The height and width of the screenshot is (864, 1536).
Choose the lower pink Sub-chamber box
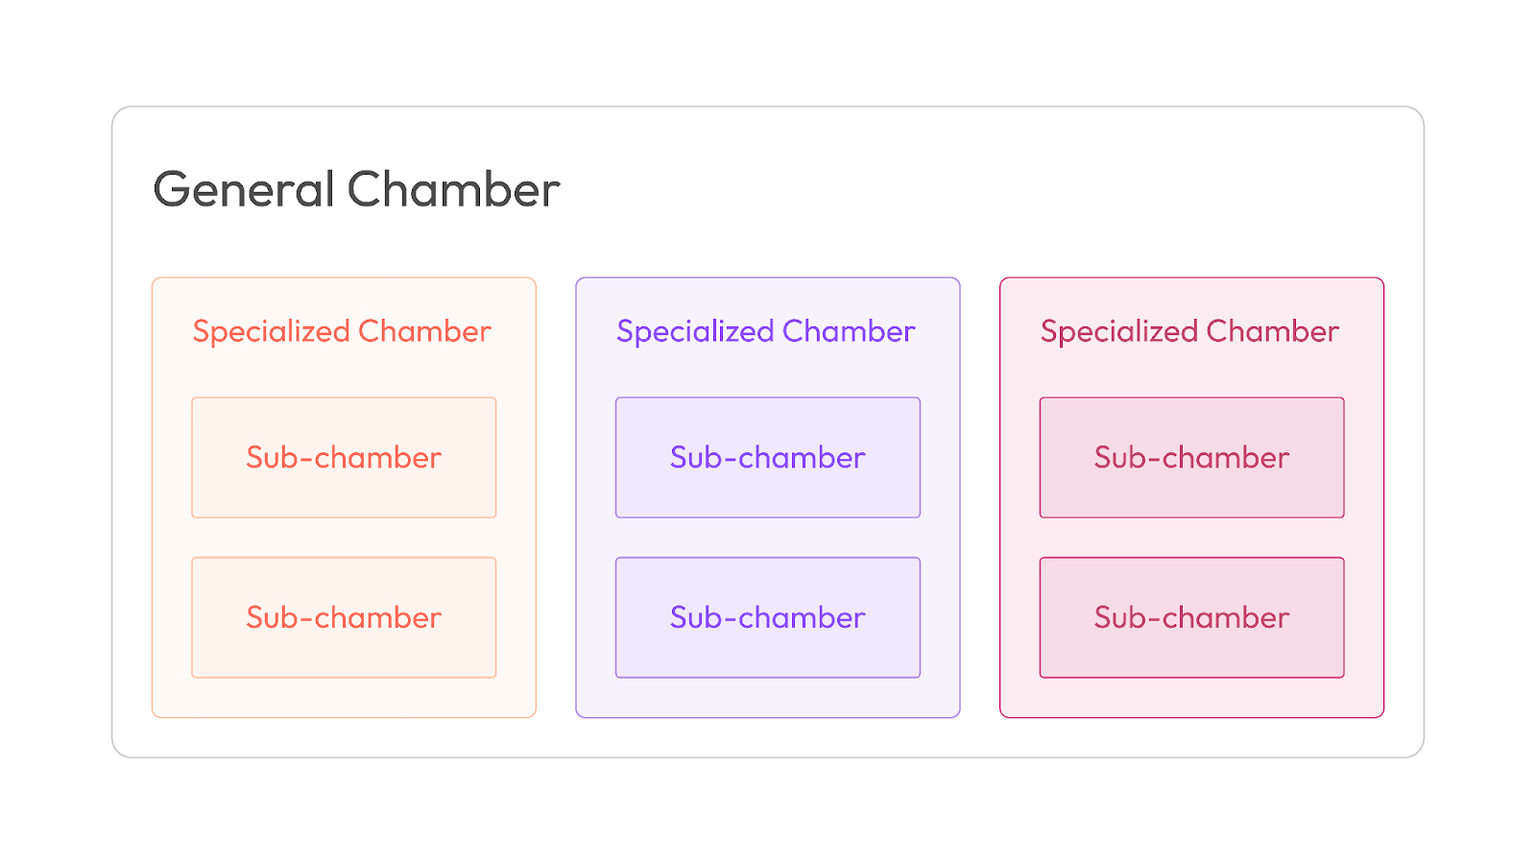point(1192,617)
